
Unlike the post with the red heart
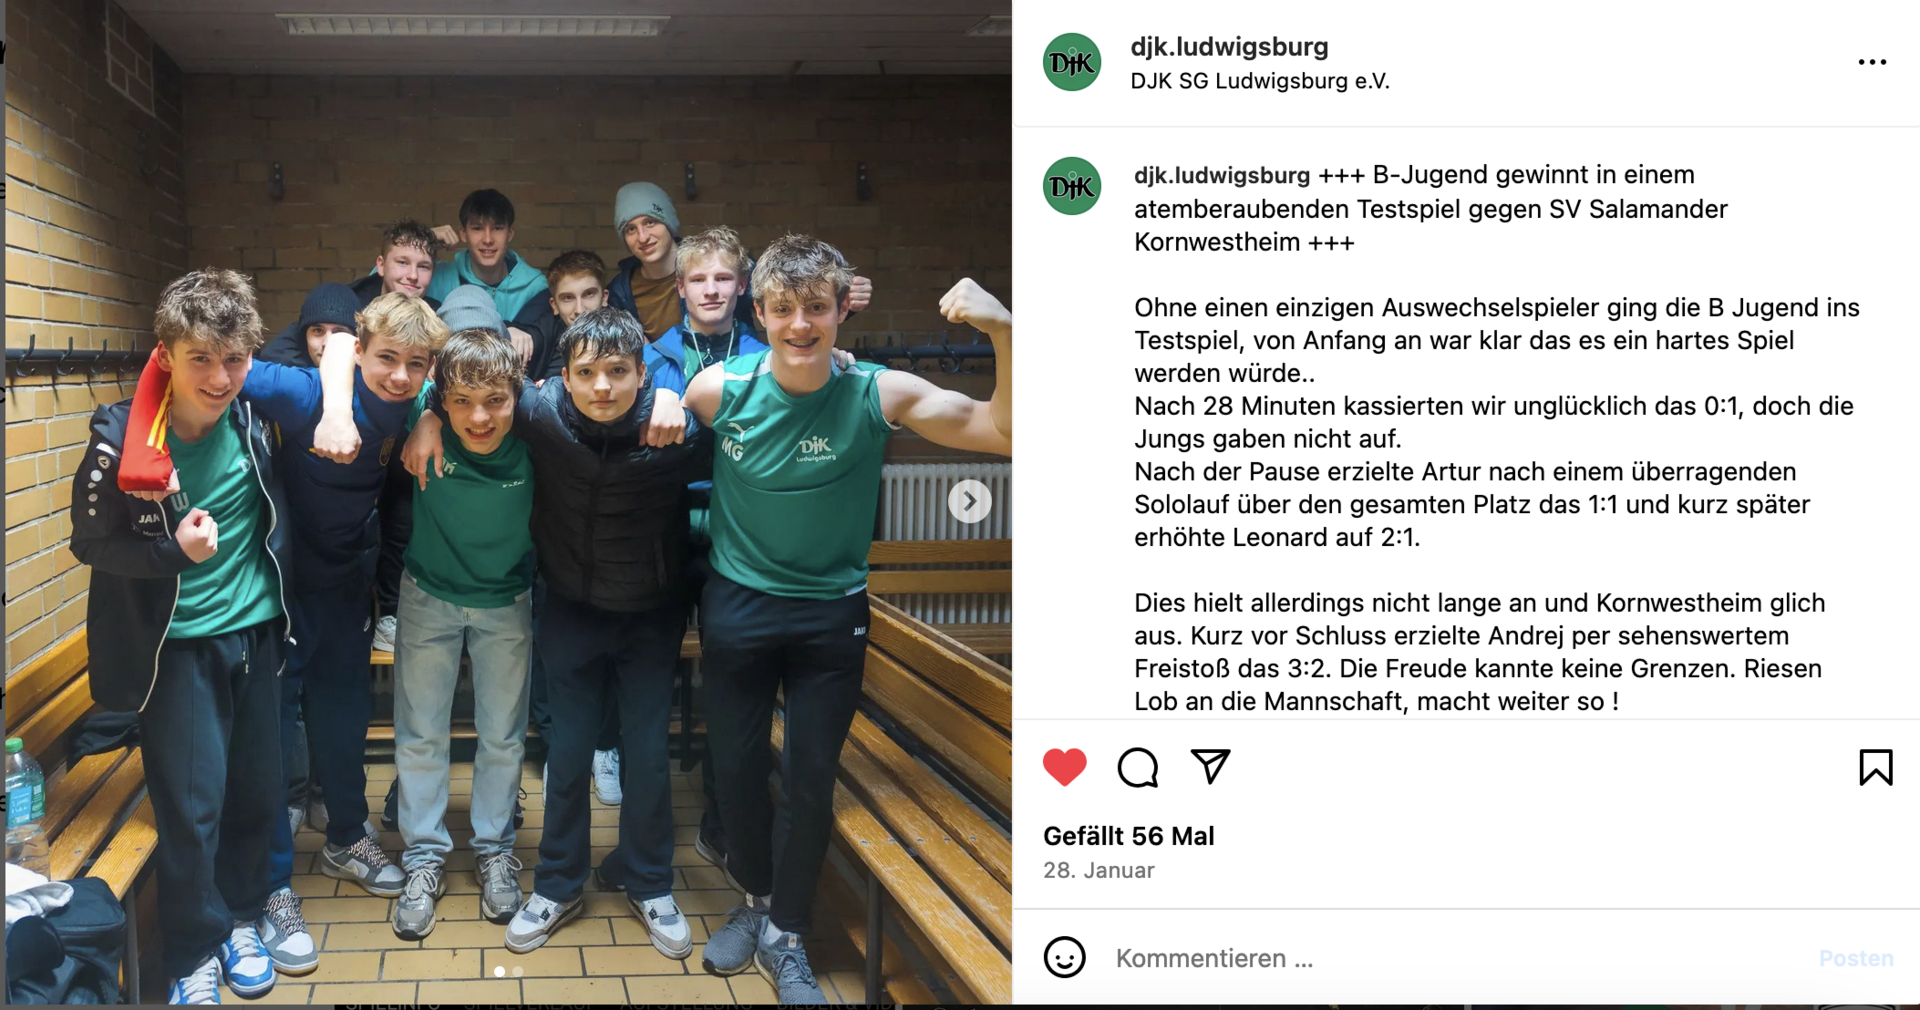click(x=1064, y=767)
